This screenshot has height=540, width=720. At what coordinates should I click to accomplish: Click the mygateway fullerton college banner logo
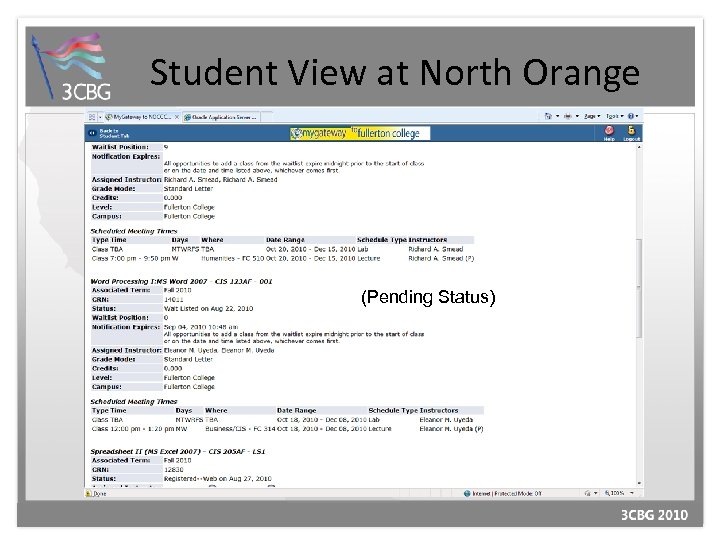coord(360,133)
